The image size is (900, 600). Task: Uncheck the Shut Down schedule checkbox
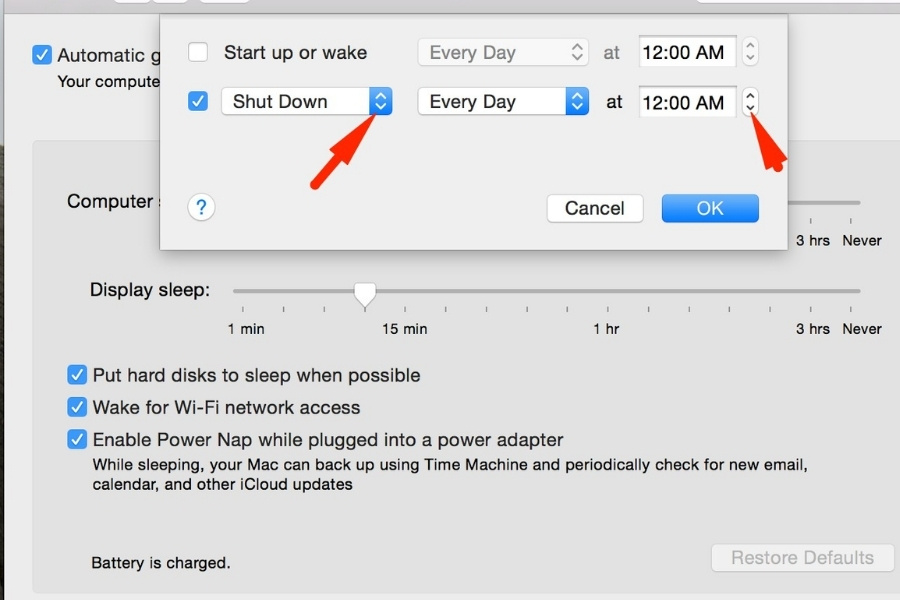198,101
